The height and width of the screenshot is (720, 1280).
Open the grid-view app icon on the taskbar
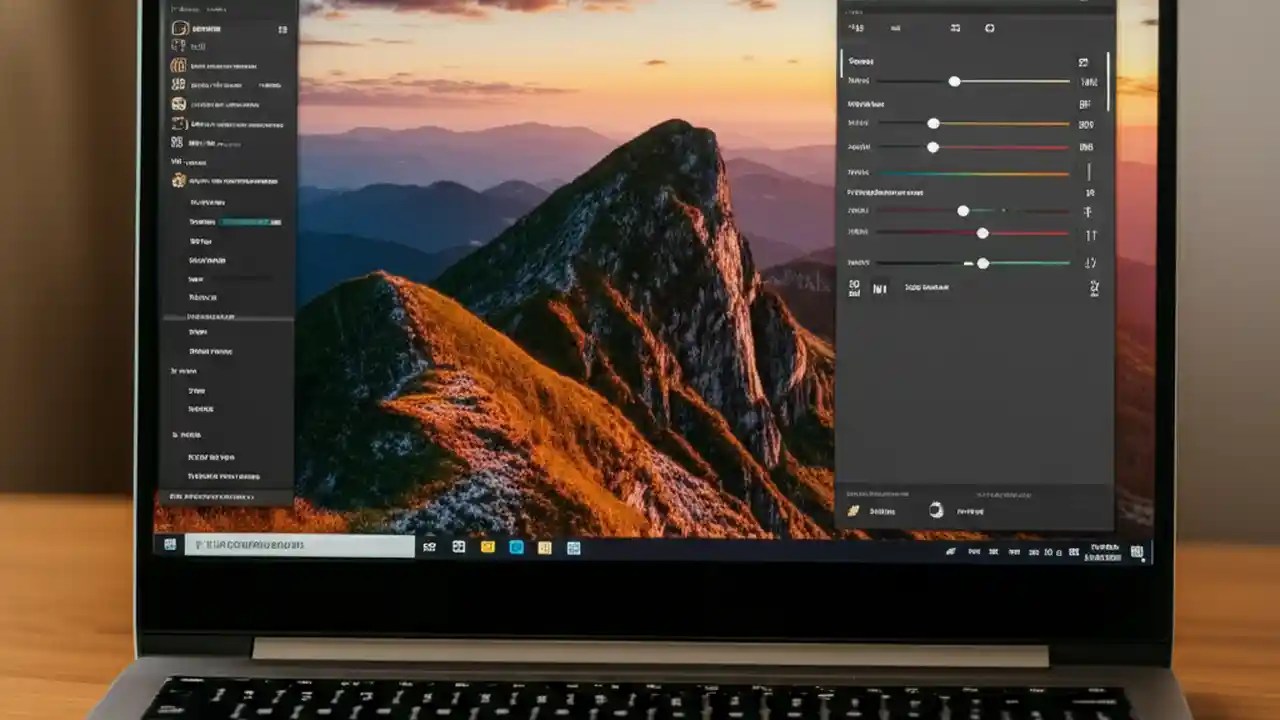[x=458, y=548]
